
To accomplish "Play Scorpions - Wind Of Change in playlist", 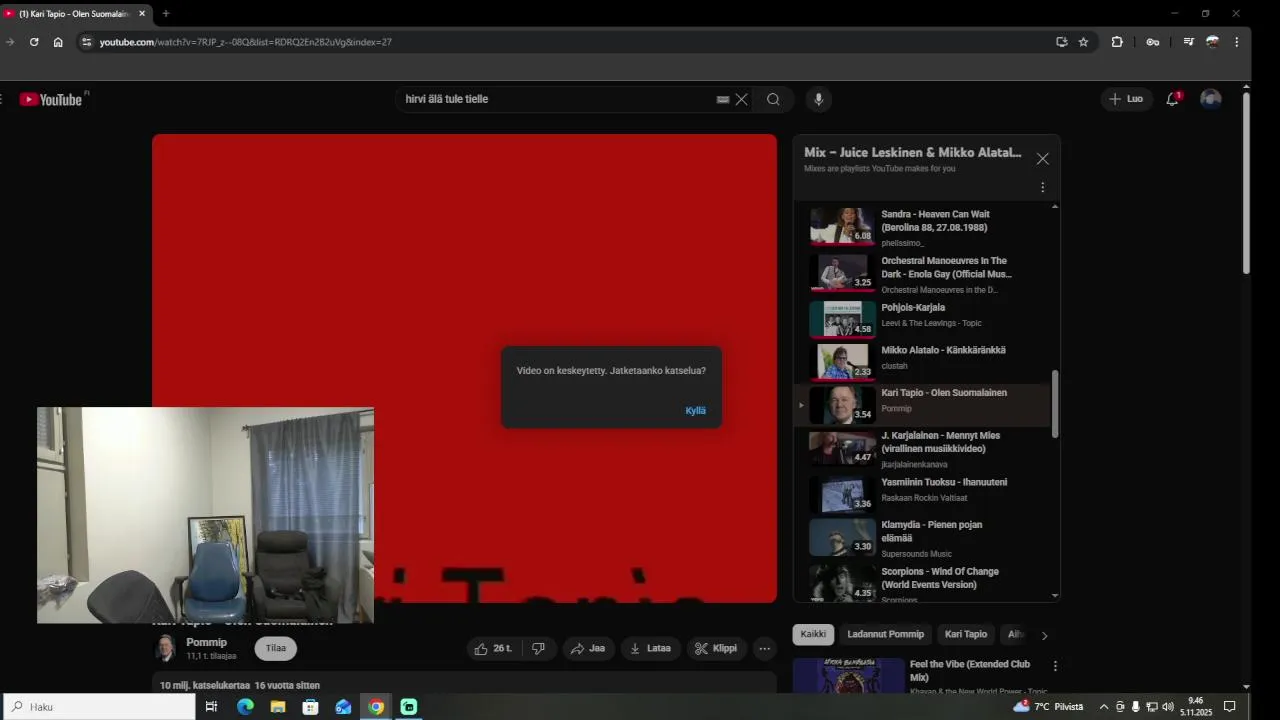I will (x=923, y=582).
